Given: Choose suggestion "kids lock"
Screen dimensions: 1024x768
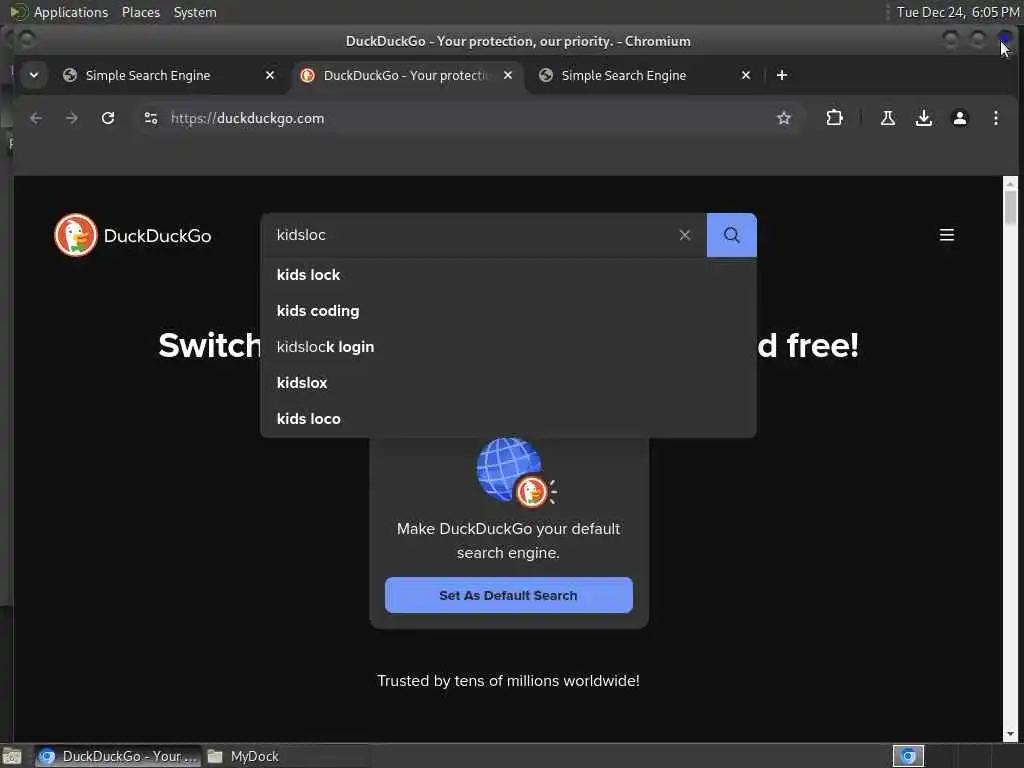Looking at the screenshot, I should pyautogui.click(x=508, y=275).
